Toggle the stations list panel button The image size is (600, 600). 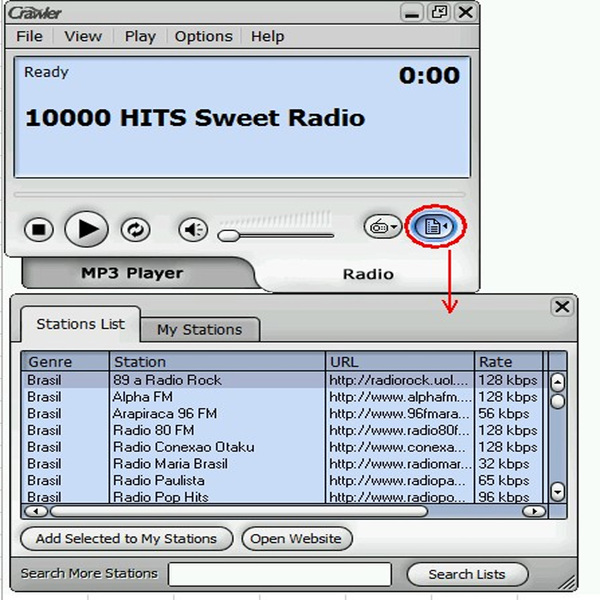pyautogui.click(x=435, y=226)
